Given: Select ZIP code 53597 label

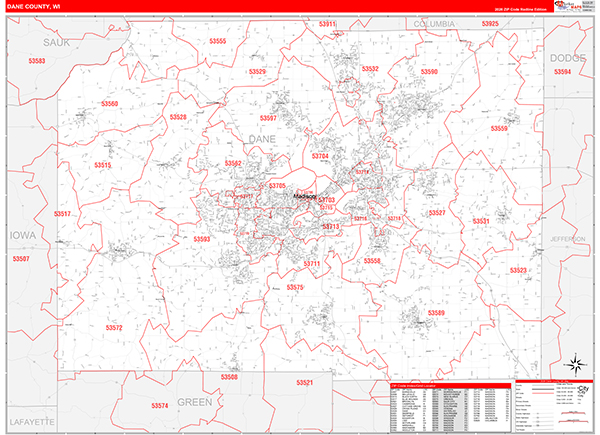Looking at the screenshot, I should (268, 118).
